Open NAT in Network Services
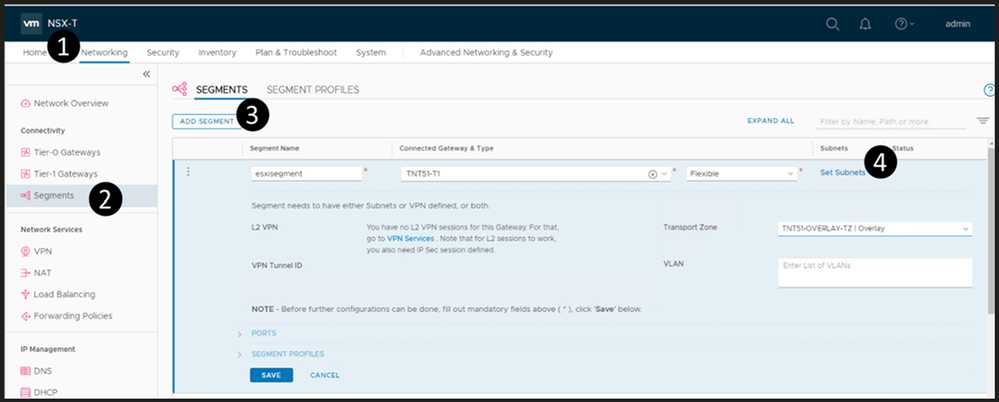 point(43,273)
